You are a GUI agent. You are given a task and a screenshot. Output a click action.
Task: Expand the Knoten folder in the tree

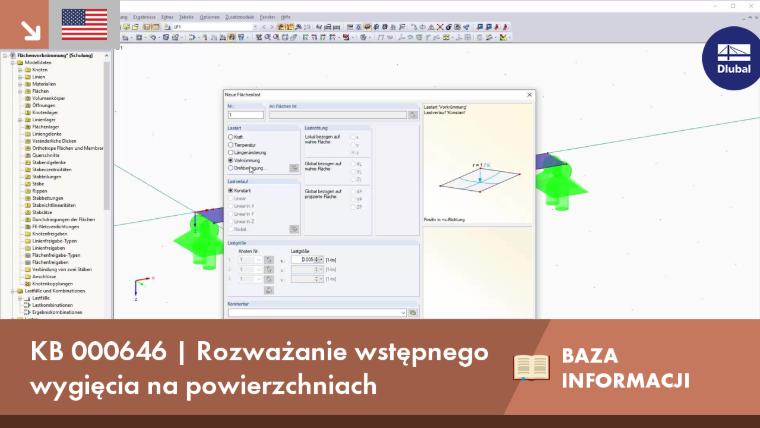tap(20, 70)
